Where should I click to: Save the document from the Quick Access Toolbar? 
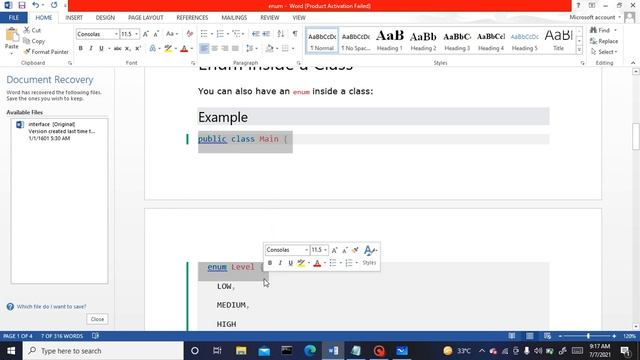pyautogui.click(x=22, y=5)
